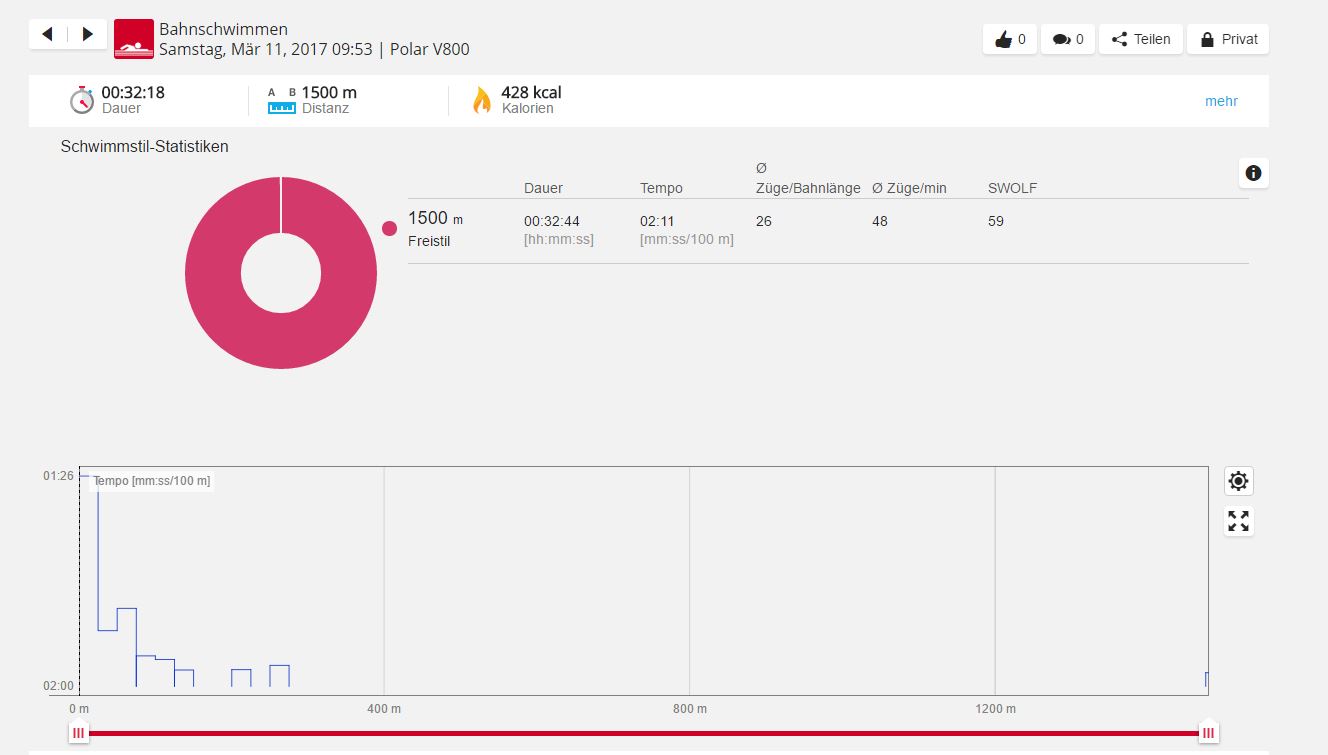Click the left range slider handle
This screenshot has width=1328, height=755.
click(78, 733)
